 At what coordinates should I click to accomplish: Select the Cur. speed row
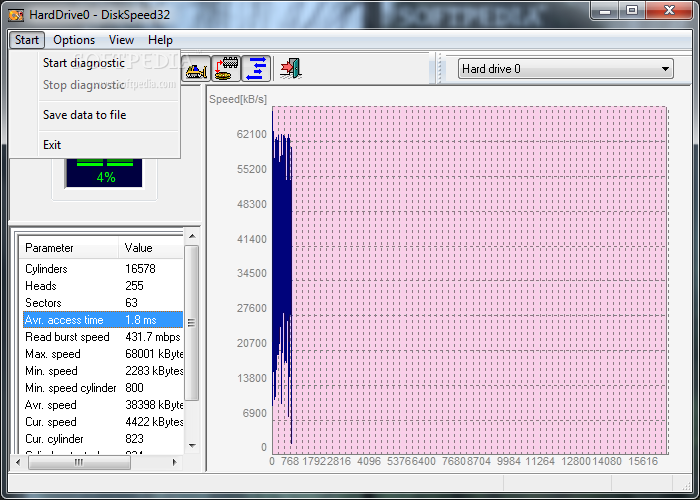tap(103, 421)
